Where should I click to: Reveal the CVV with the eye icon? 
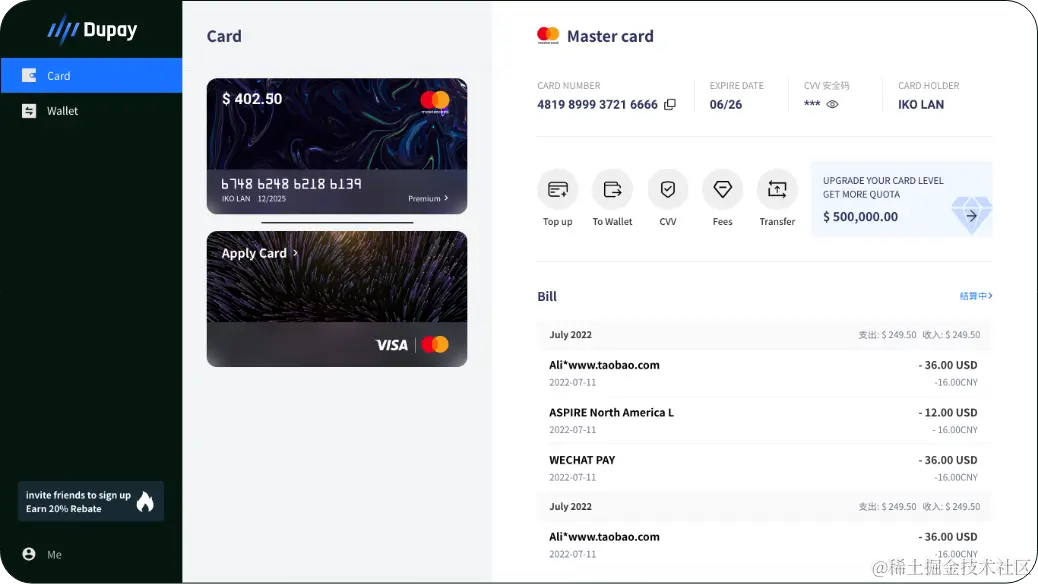[x=832, y=104]
